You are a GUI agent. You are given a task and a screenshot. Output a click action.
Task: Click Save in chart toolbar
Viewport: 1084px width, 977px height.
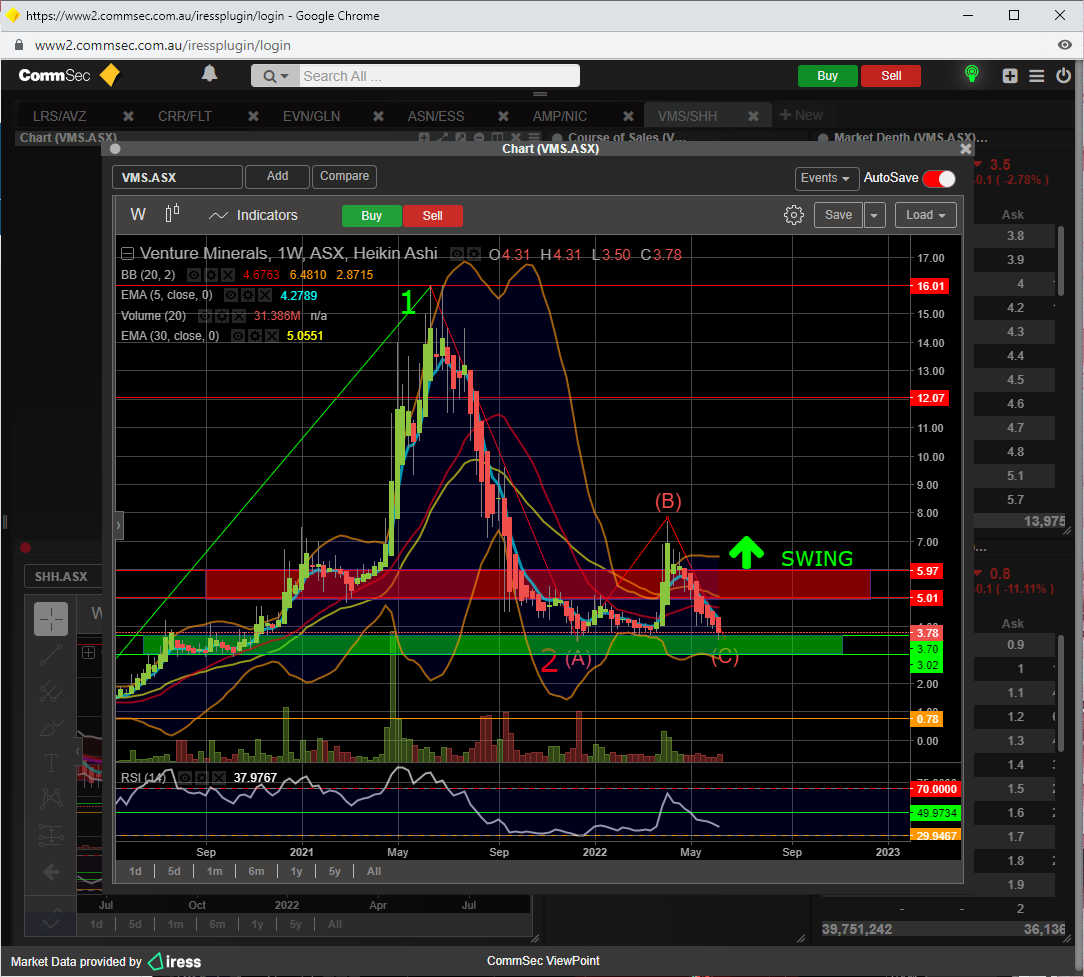(839, 215)
